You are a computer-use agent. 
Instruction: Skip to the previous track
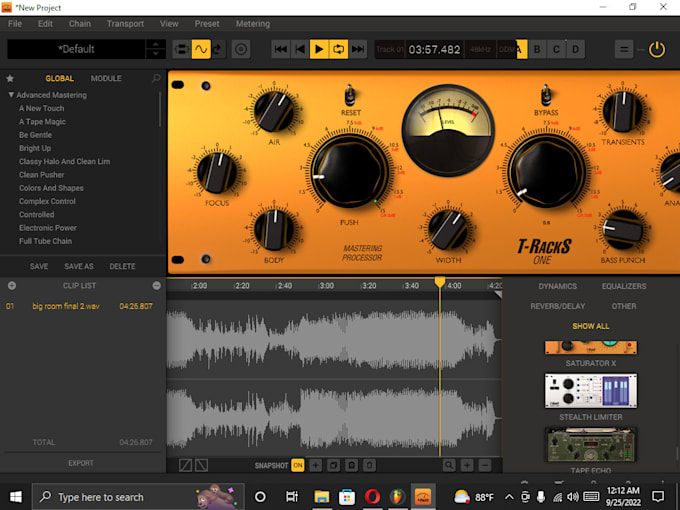click(281, 49)
